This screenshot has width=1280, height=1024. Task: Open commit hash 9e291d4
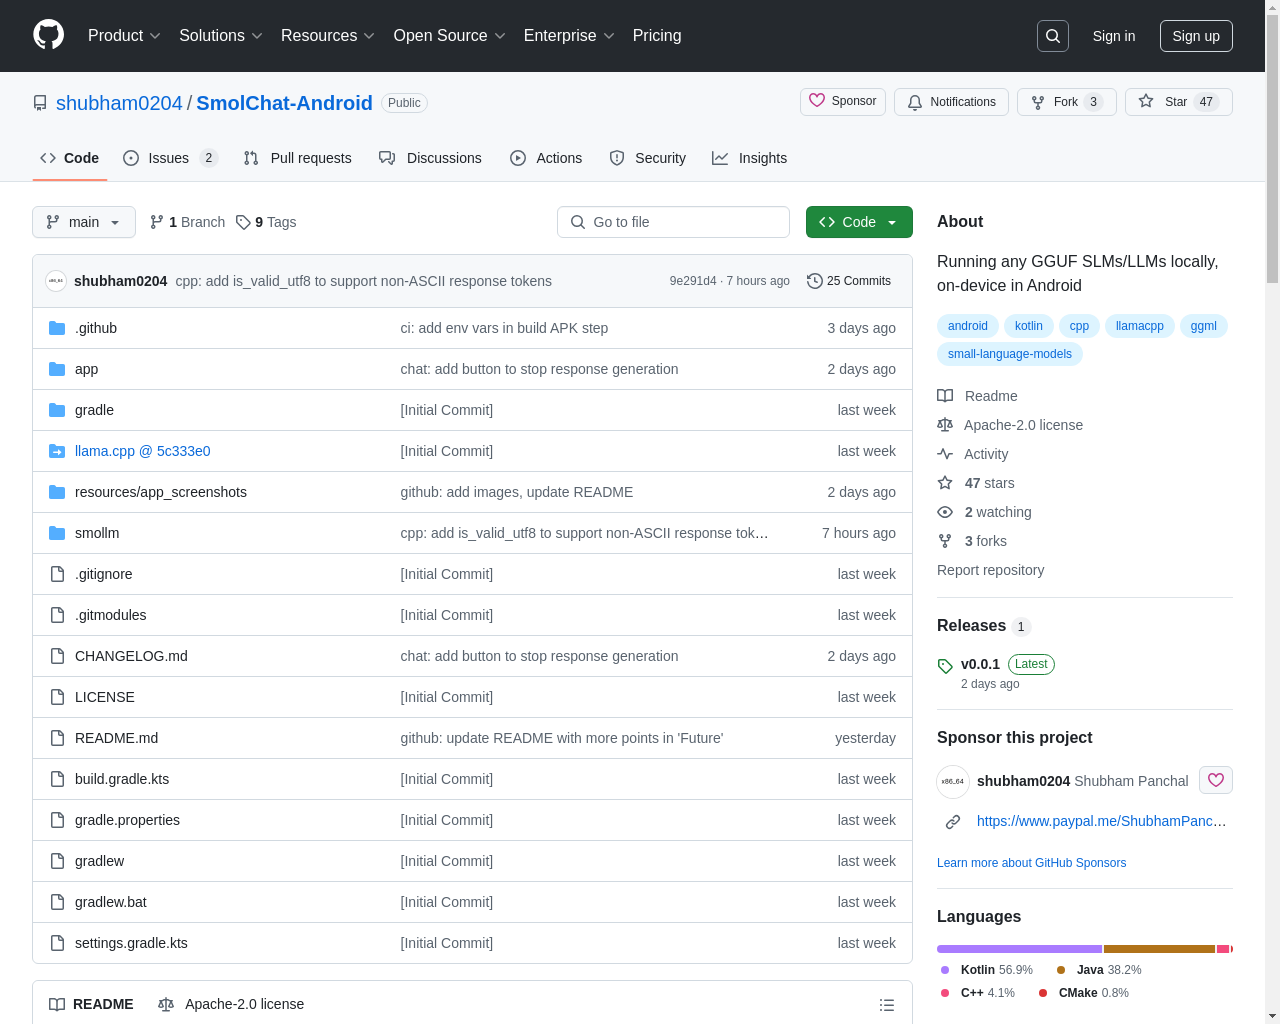[x=693, y=281]
